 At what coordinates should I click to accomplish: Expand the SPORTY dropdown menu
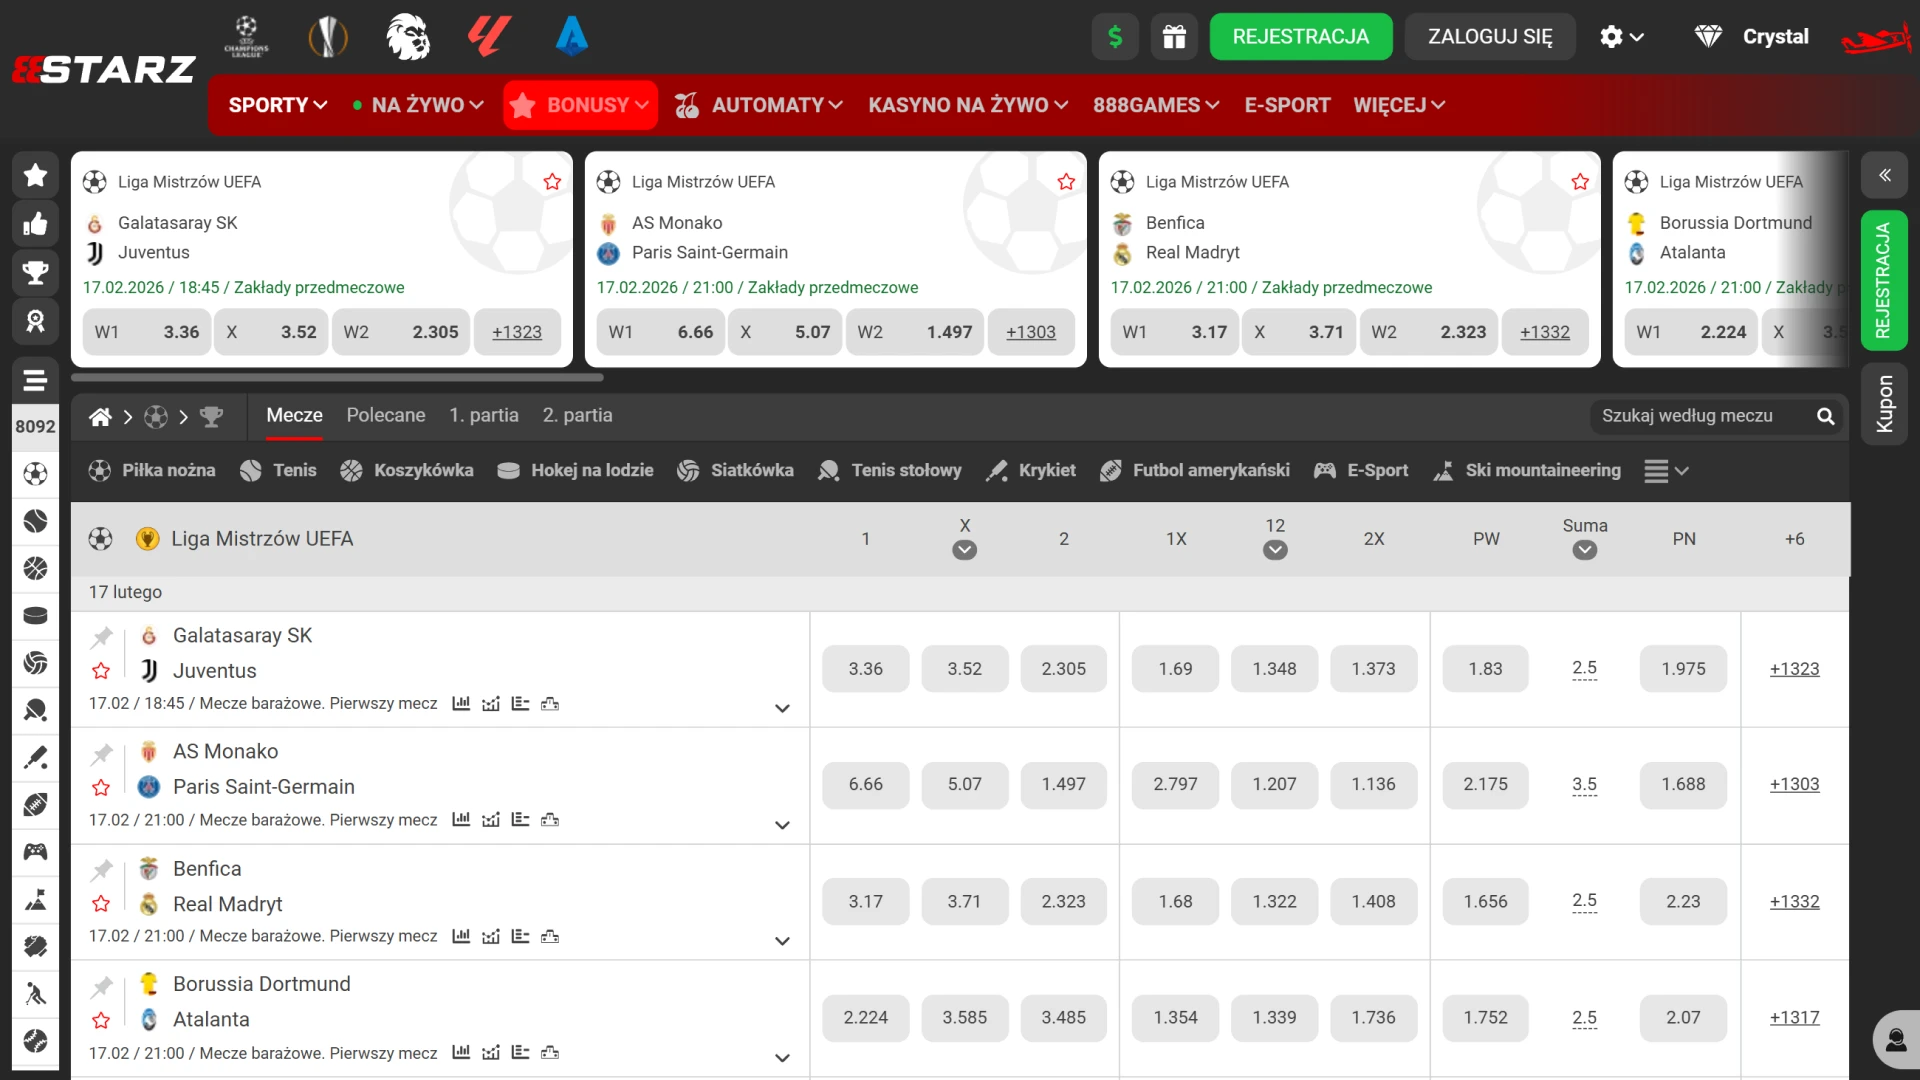pos(277,105)
